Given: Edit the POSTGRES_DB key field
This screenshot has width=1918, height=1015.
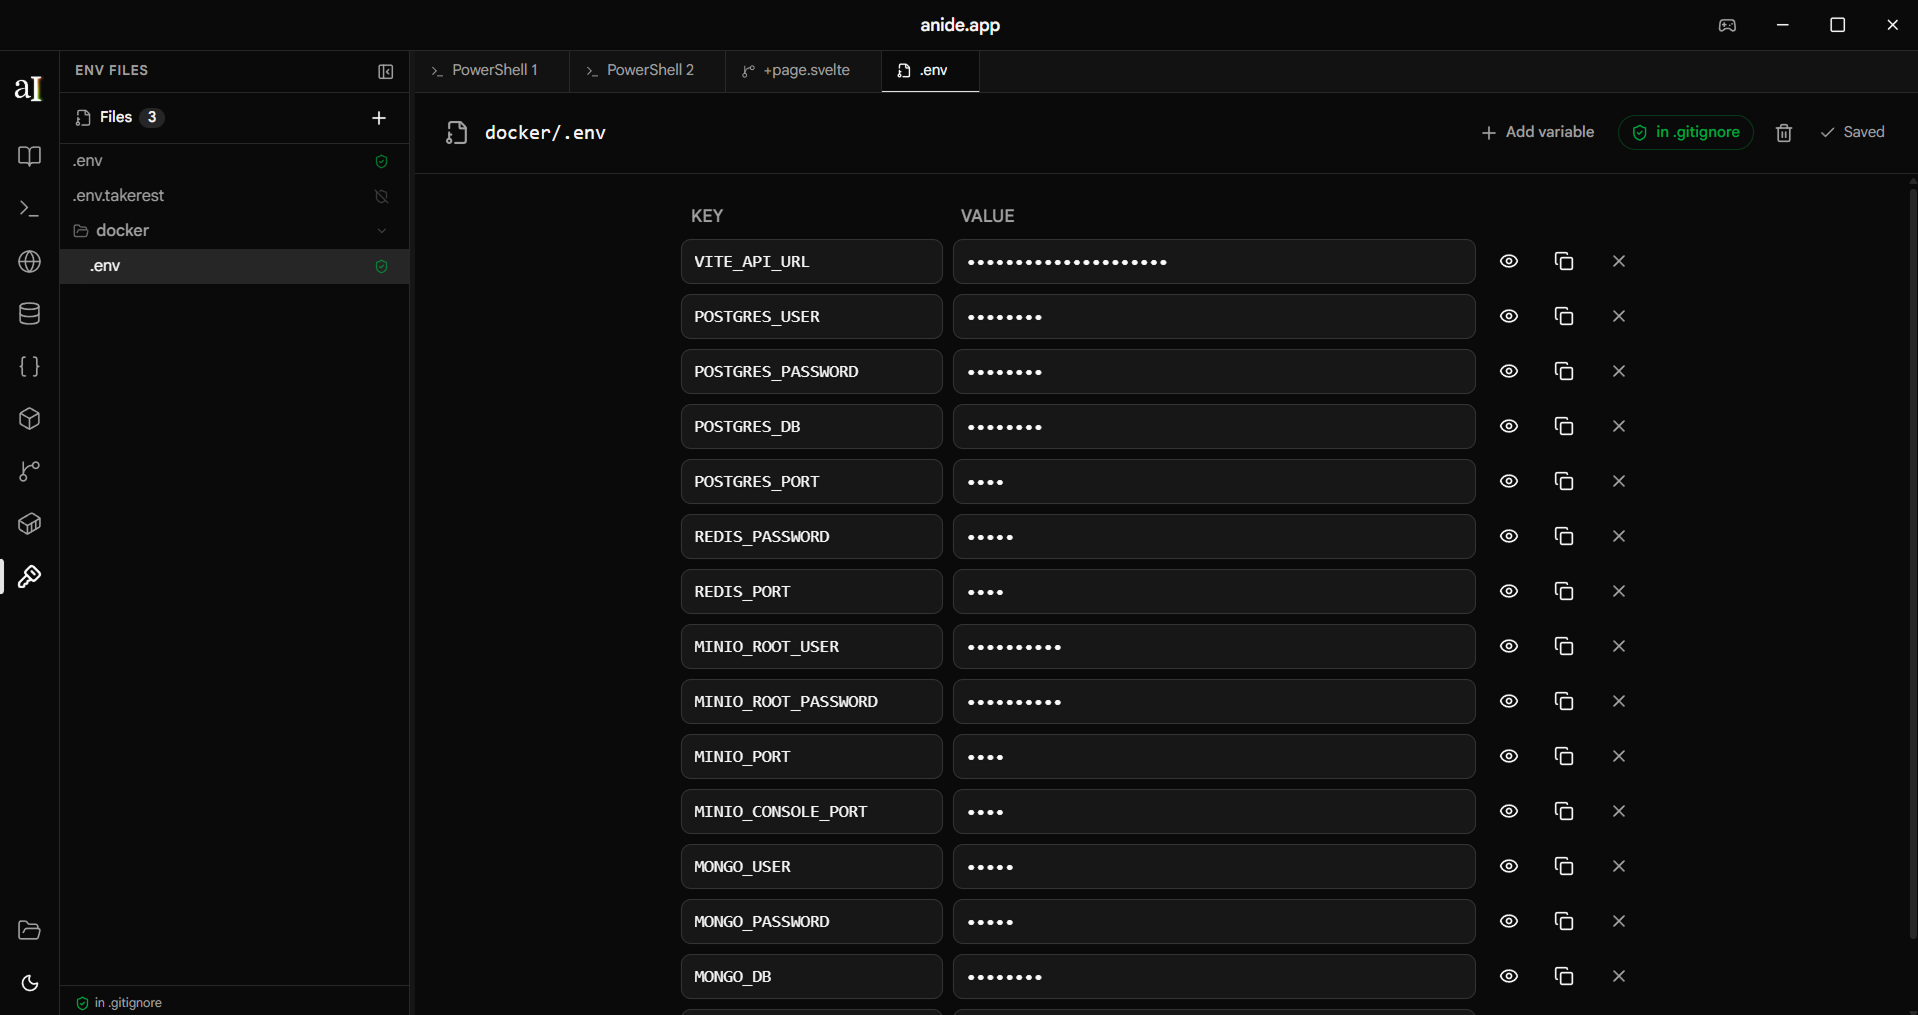Looking at the screenshot, I should pos(811,427).
